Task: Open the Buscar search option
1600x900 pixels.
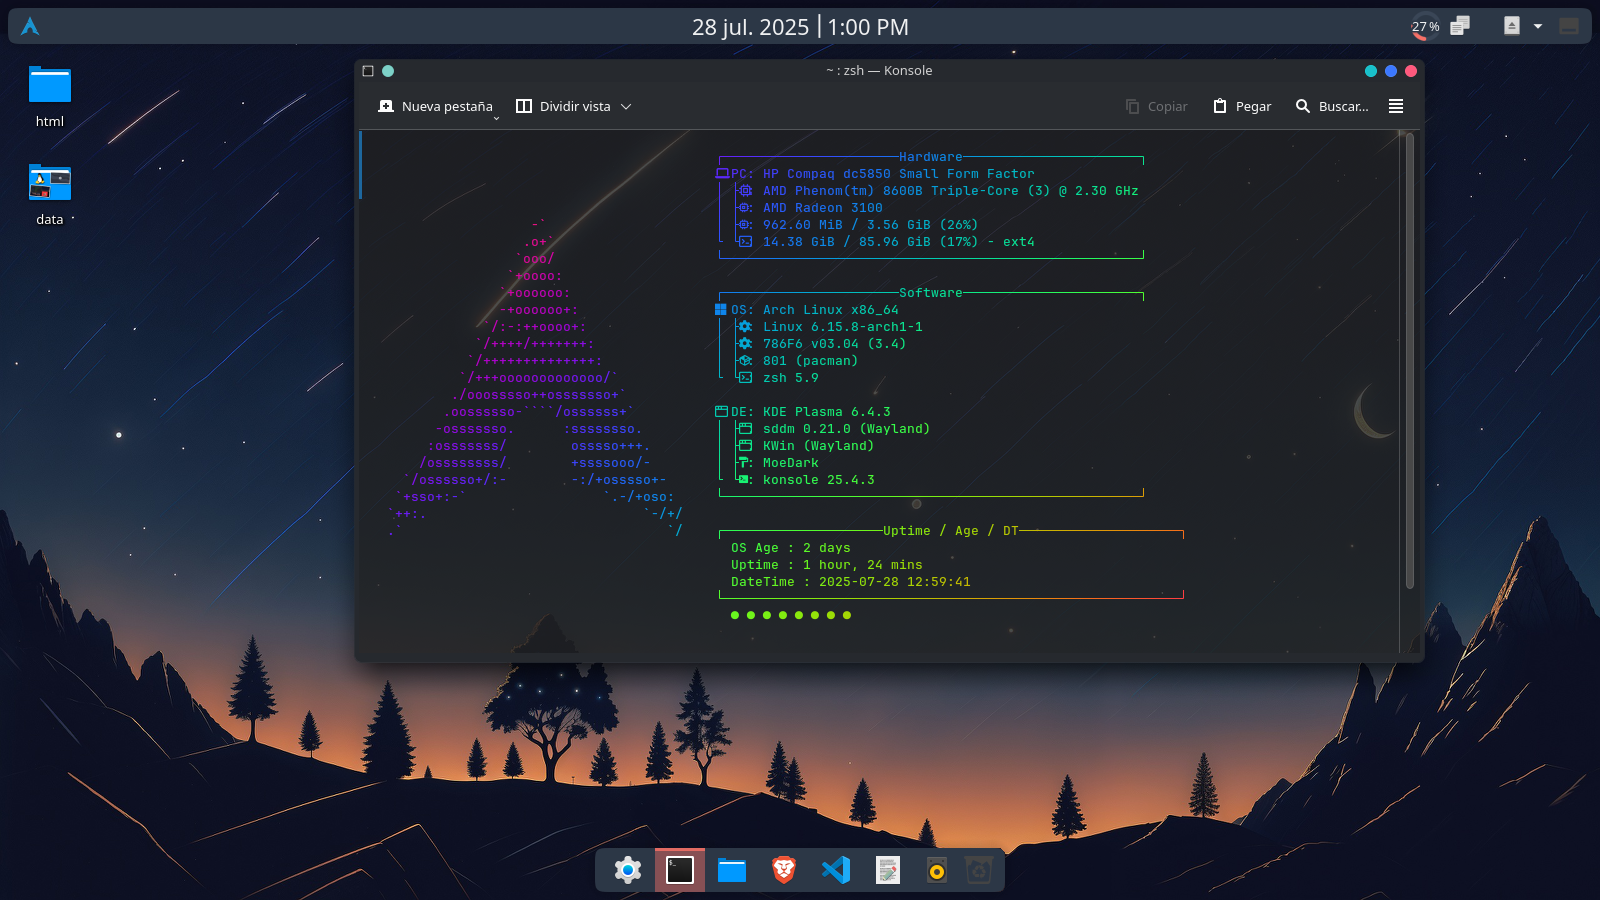Action: [x=1332, y=106]
